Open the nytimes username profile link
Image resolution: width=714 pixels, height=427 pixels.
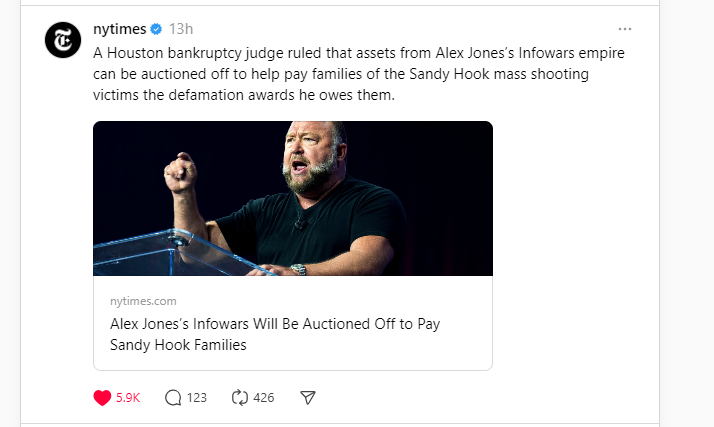119,29
